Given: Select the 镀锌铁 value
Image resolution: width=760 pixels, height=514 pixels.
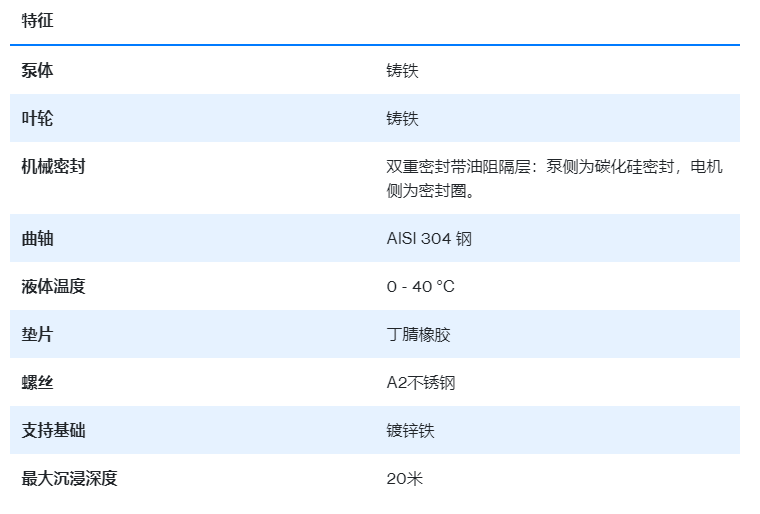Looking at the screenshot, I should pyautogui.click(x=410, y=431).
